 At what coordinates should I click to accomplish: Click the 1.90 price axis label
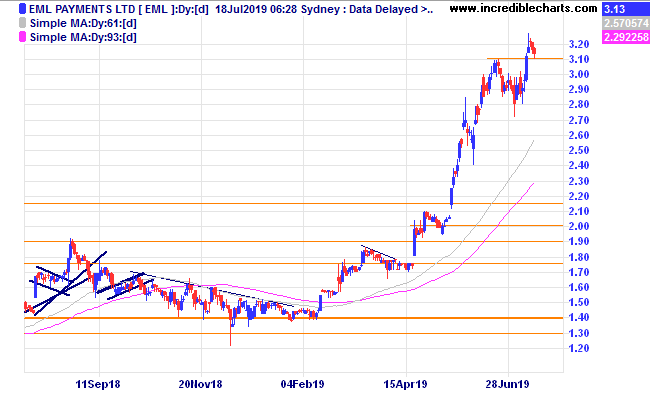[x=579, y=241]
